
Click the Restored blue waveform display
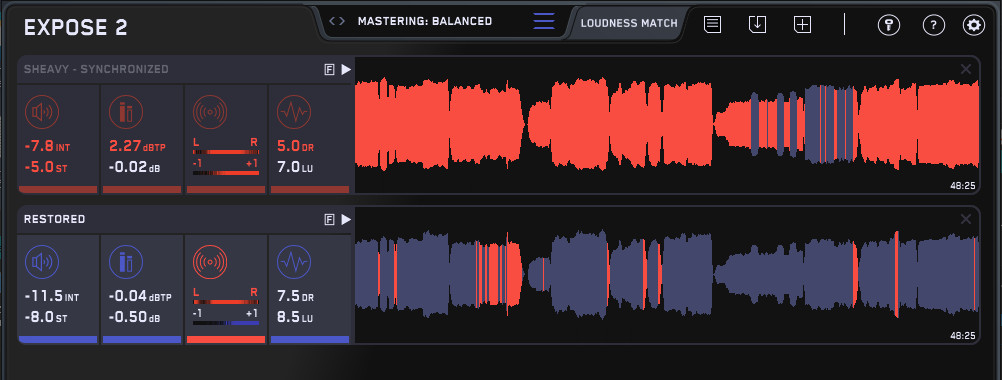click(667, 275)
